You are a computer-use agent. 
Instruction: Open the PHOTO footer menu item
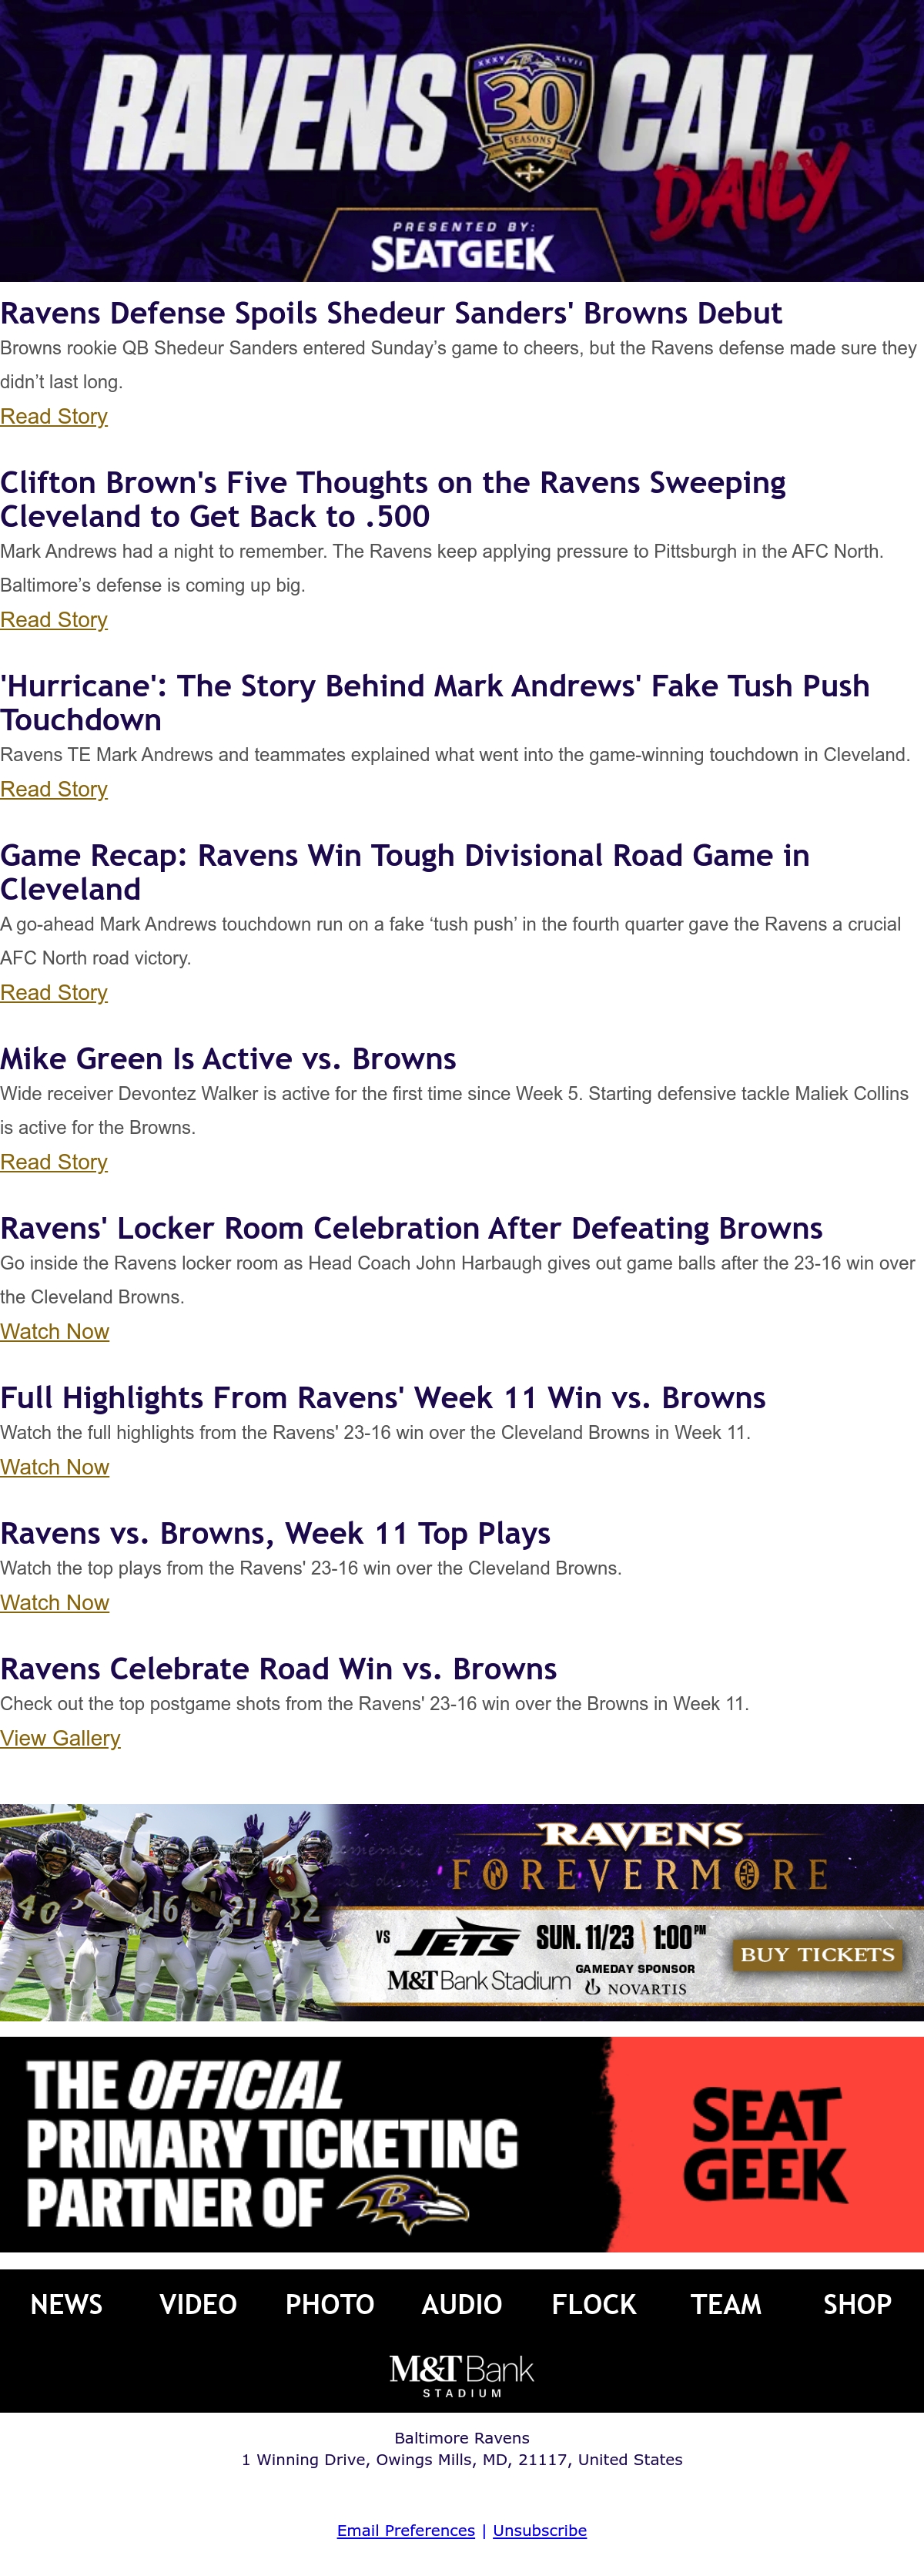tap(330, 2304)
